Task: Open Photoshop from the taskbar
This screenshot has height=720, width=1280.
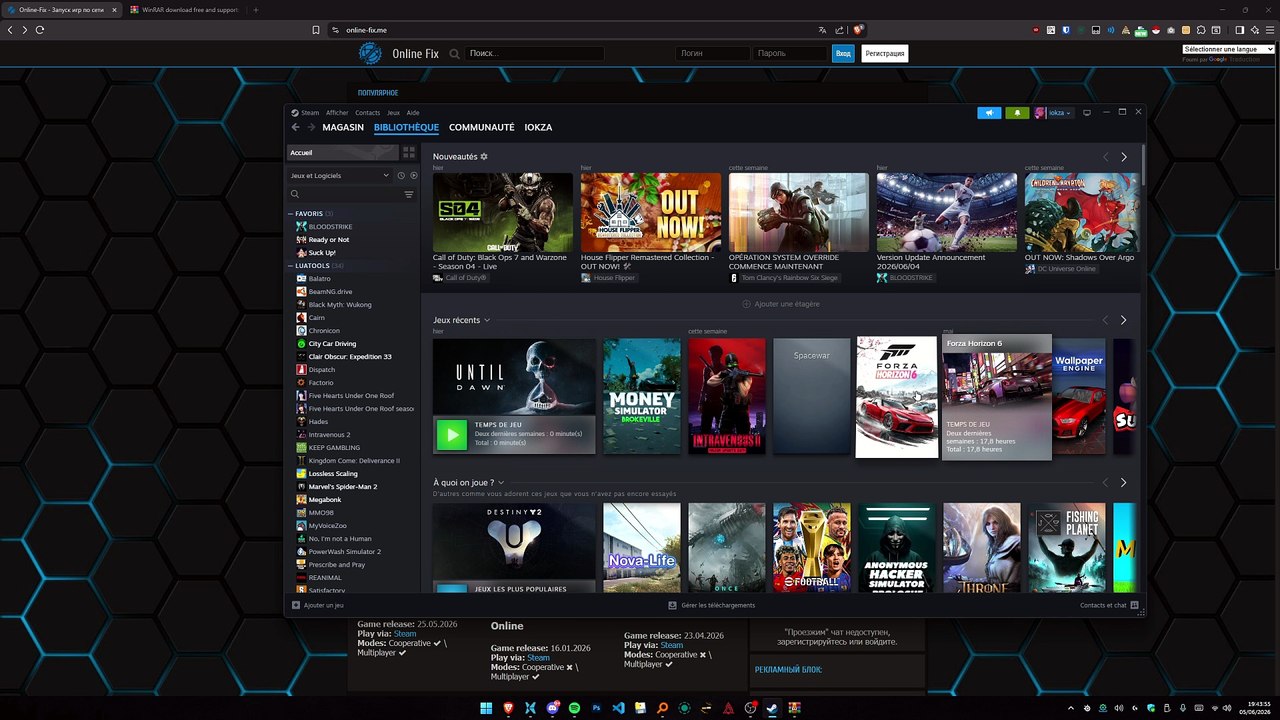Action: (596, 708)
